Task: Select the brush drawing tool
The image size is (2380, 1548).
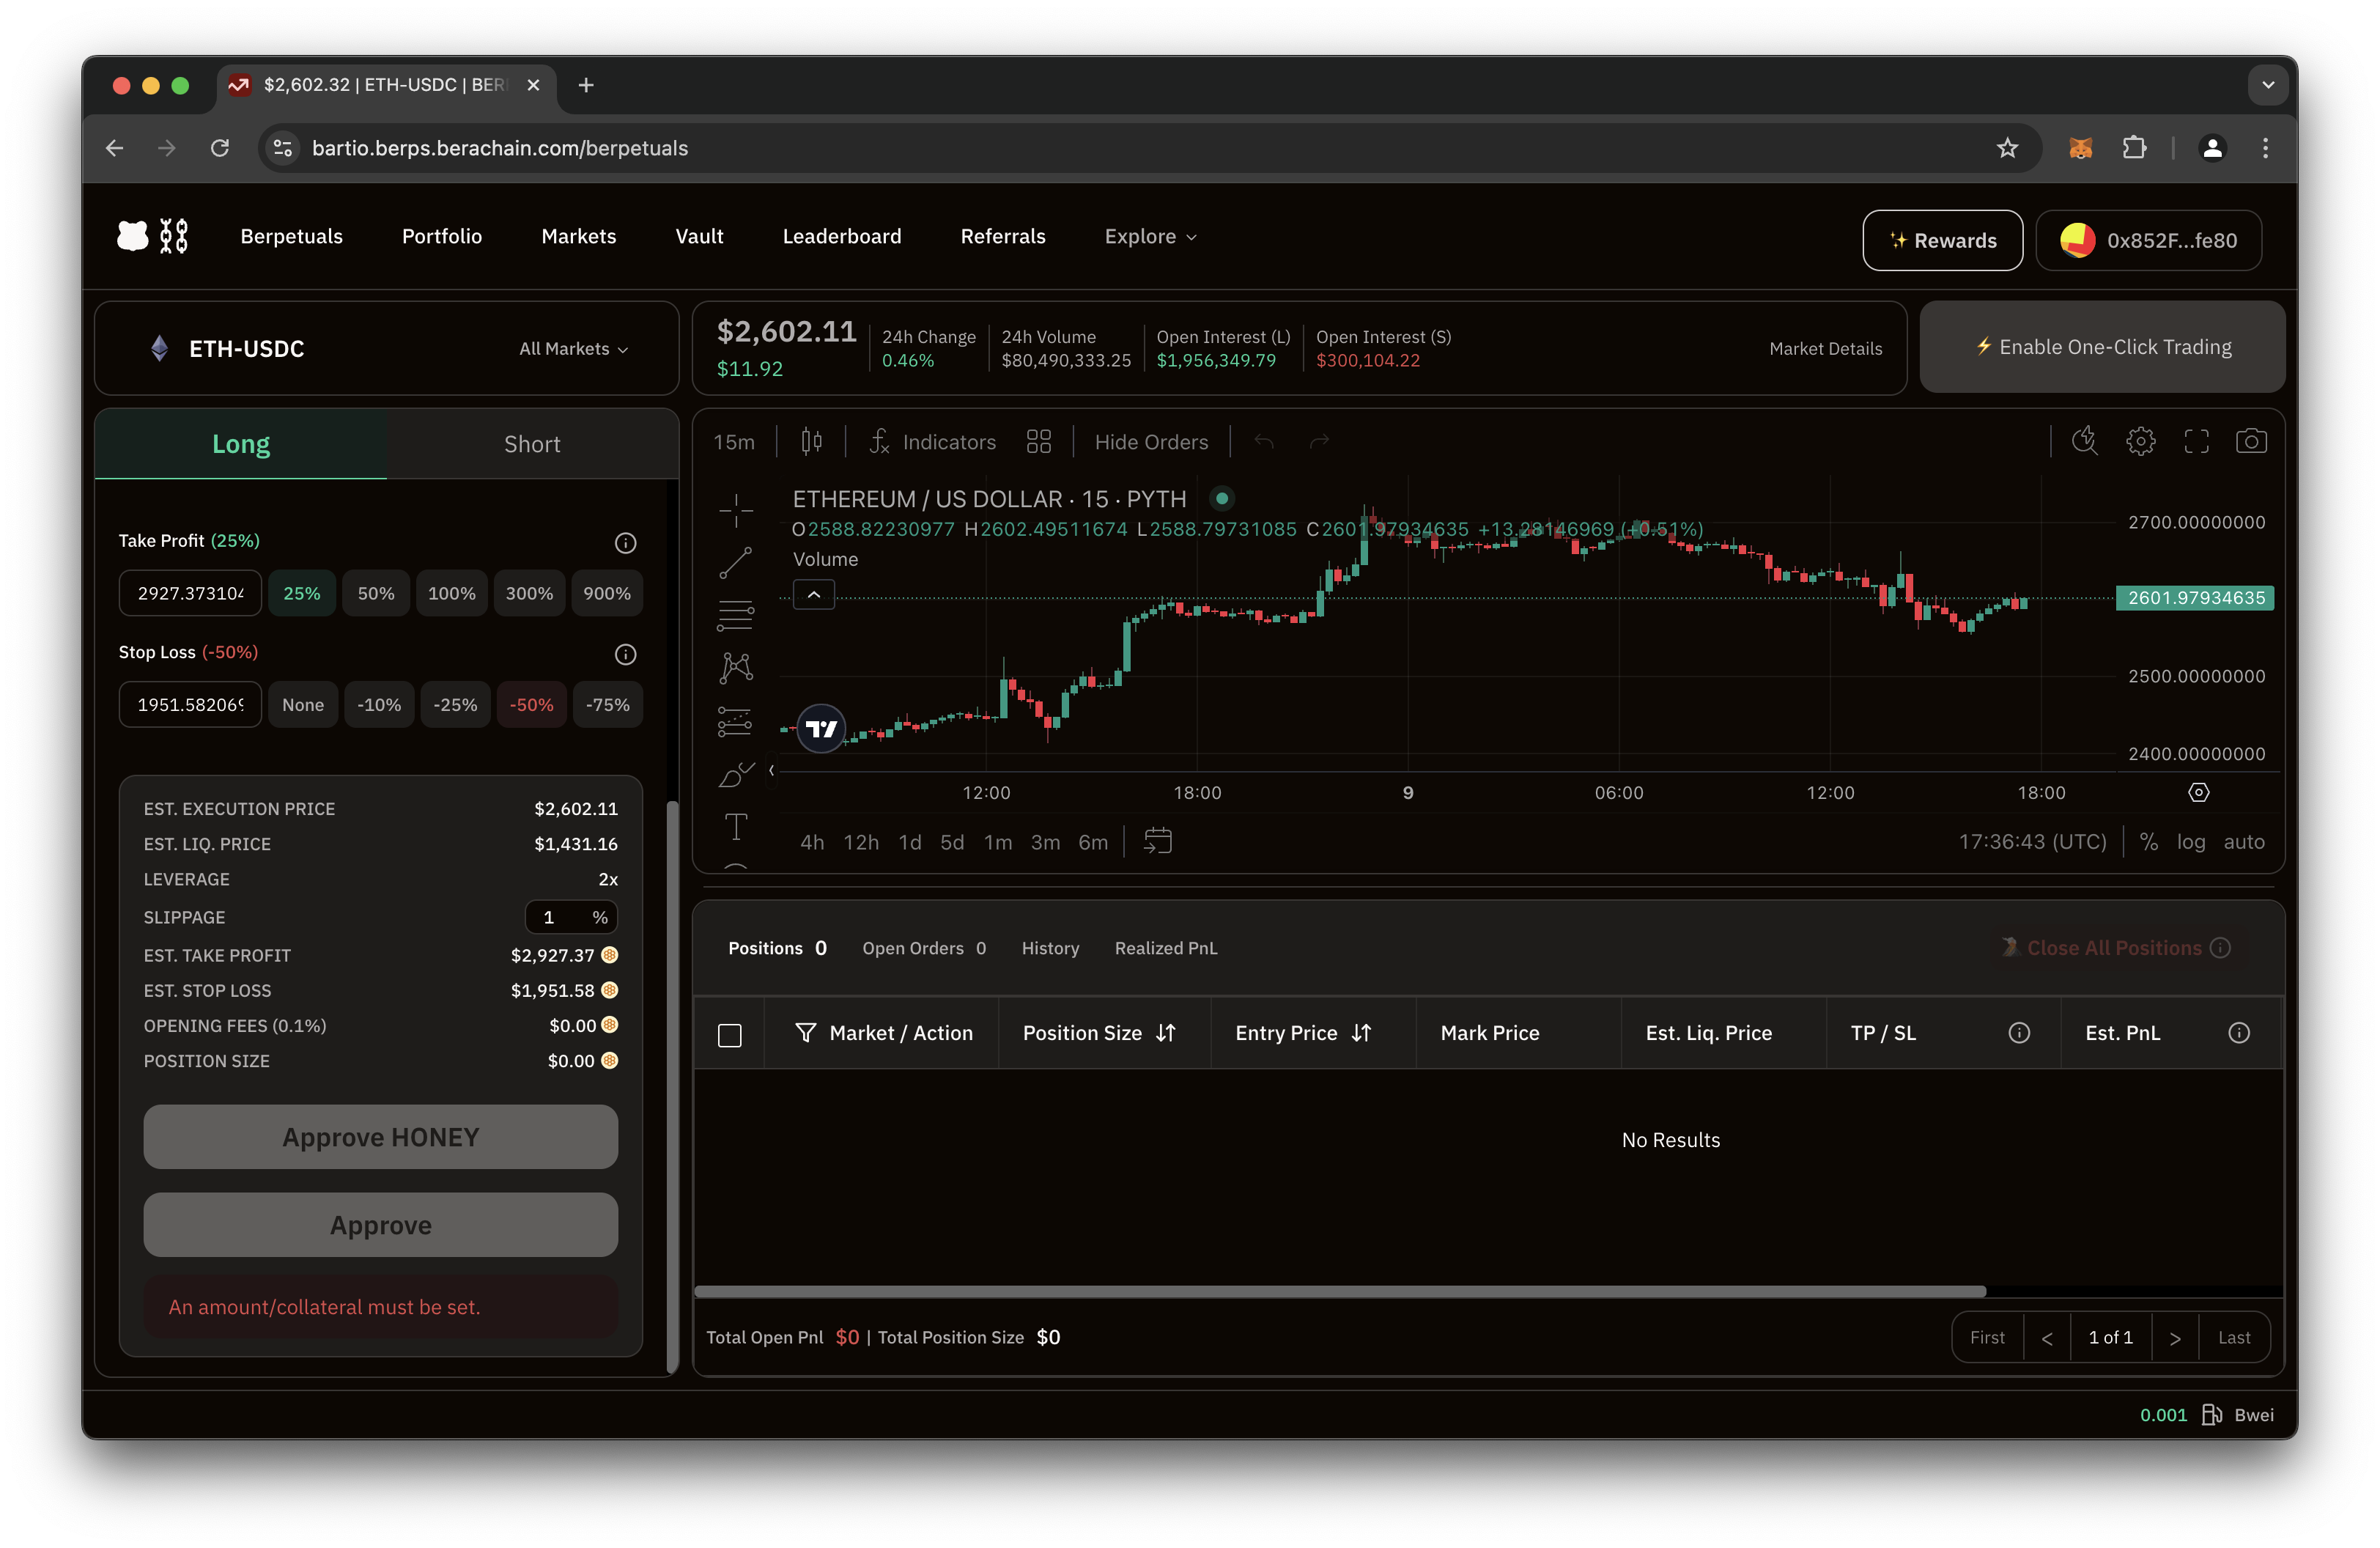Action: click(x=736, y=774)
